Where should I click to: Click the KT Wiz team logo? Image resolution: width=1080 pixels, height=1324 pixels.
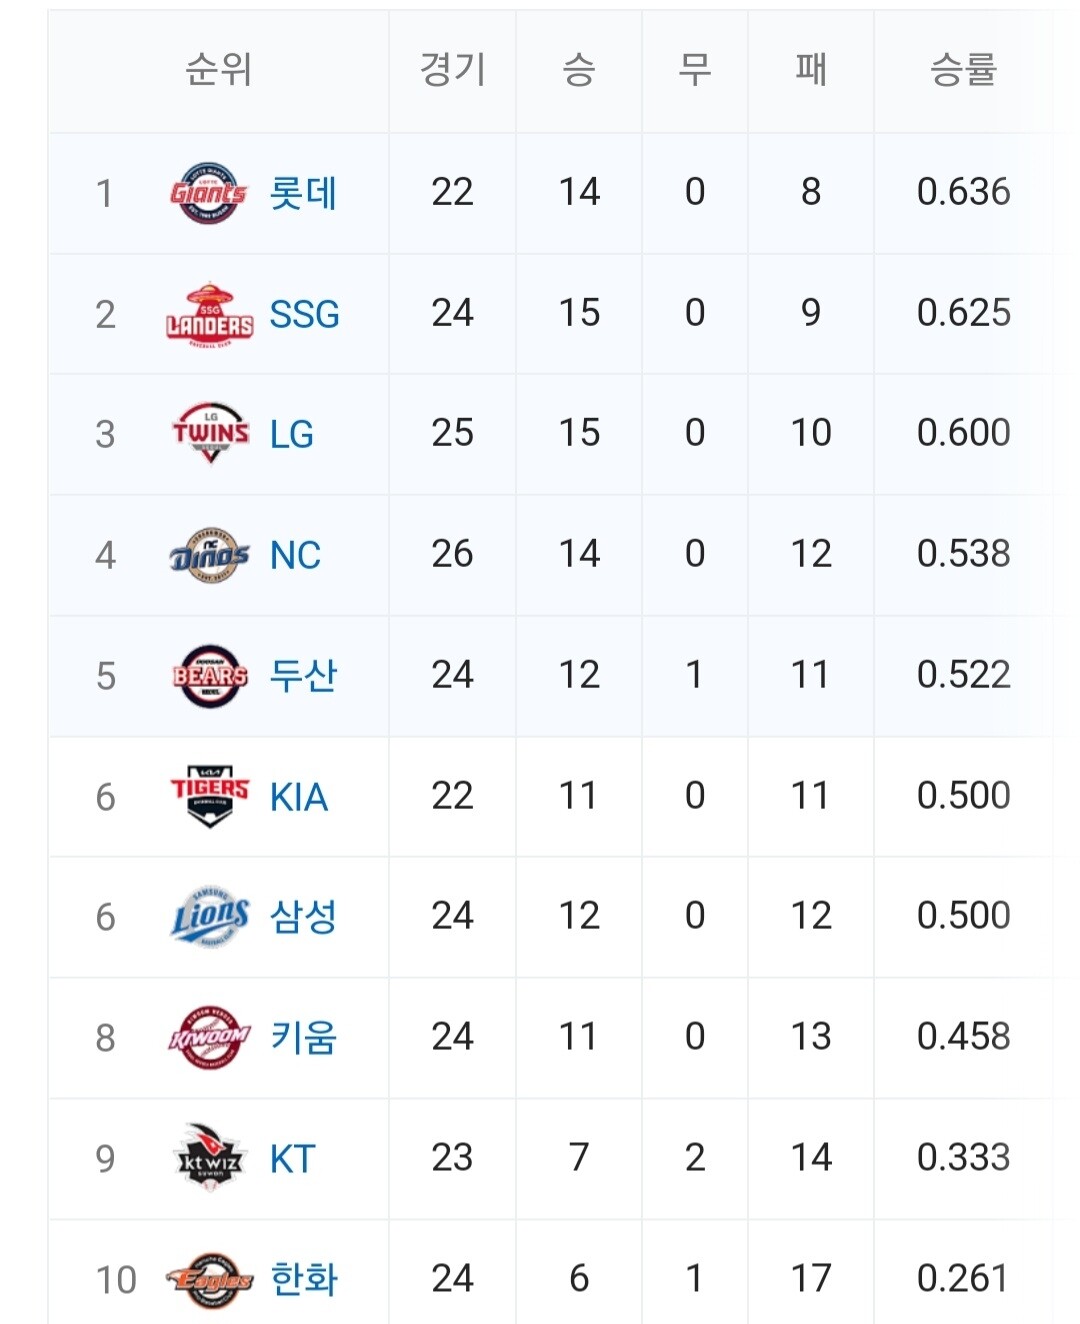[210, 1158]
